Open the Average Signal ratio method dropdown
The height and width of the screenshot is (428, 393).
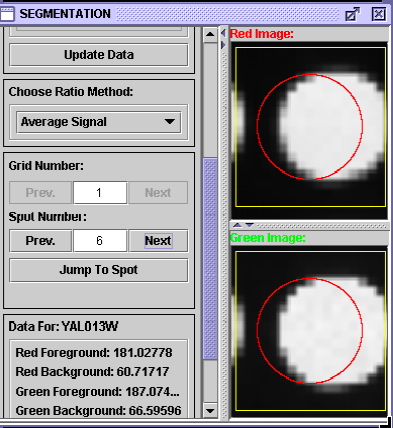click(99, 122)
